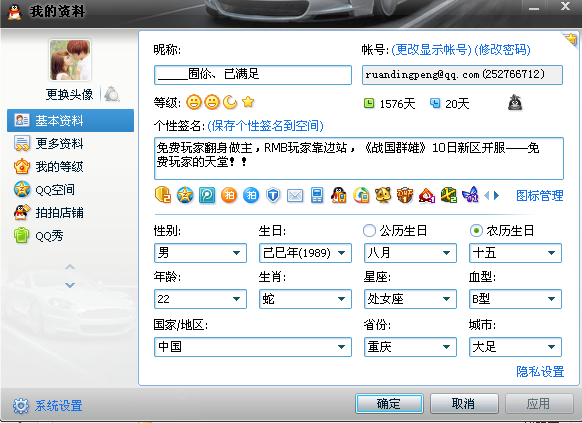Open the 年龄 dropdown showing 22
582x423 pixels.
(200, 299)
